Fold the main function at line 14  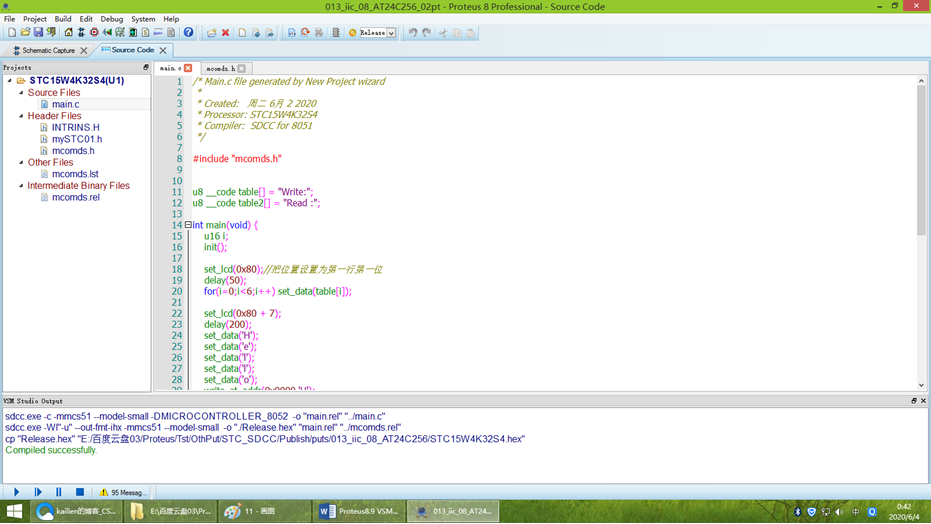(x=188, y=225)
